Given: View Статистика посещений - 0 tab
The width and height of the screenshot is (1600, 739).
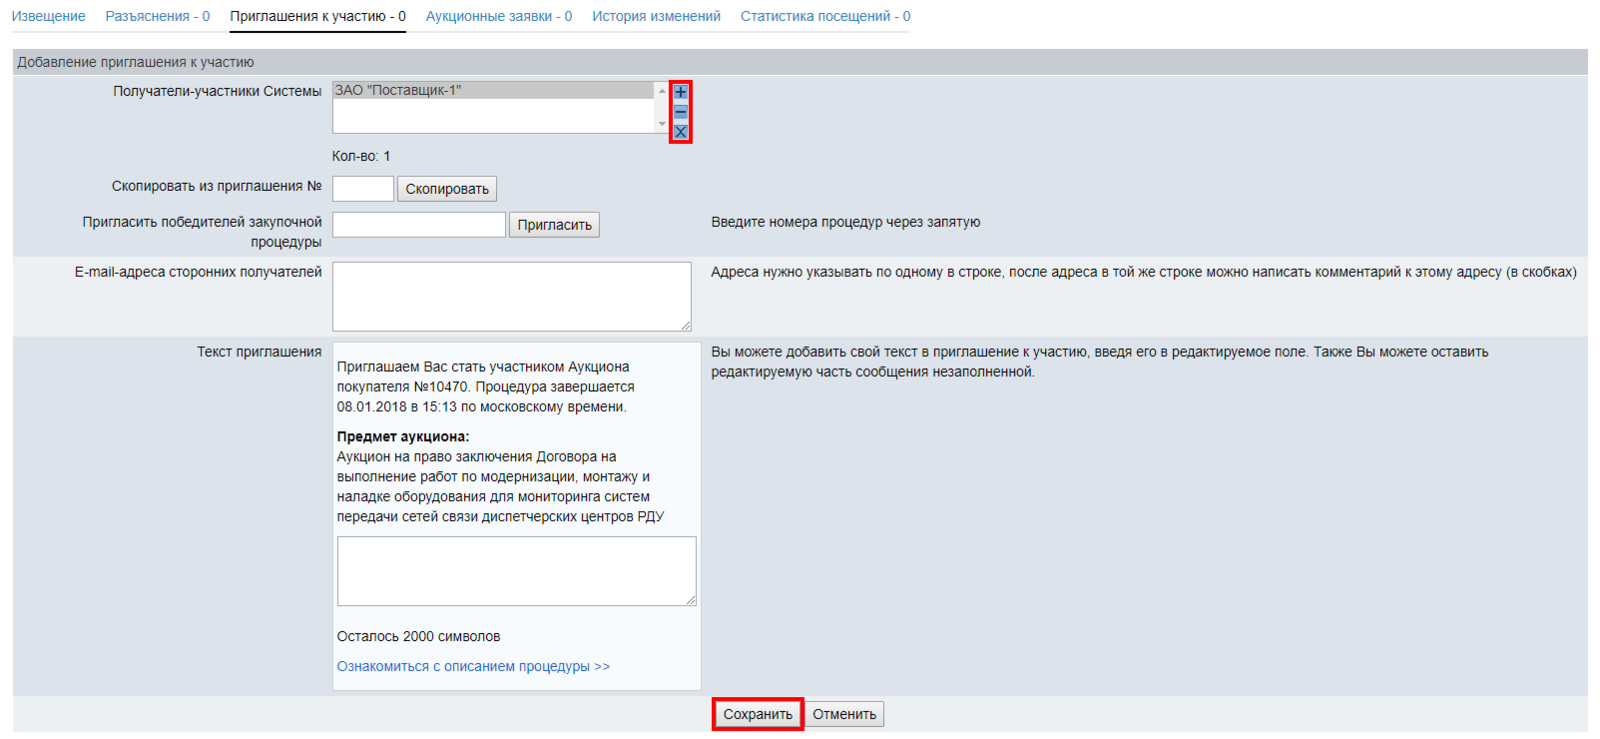Looking at the screenshot, I should pos(825,16).
